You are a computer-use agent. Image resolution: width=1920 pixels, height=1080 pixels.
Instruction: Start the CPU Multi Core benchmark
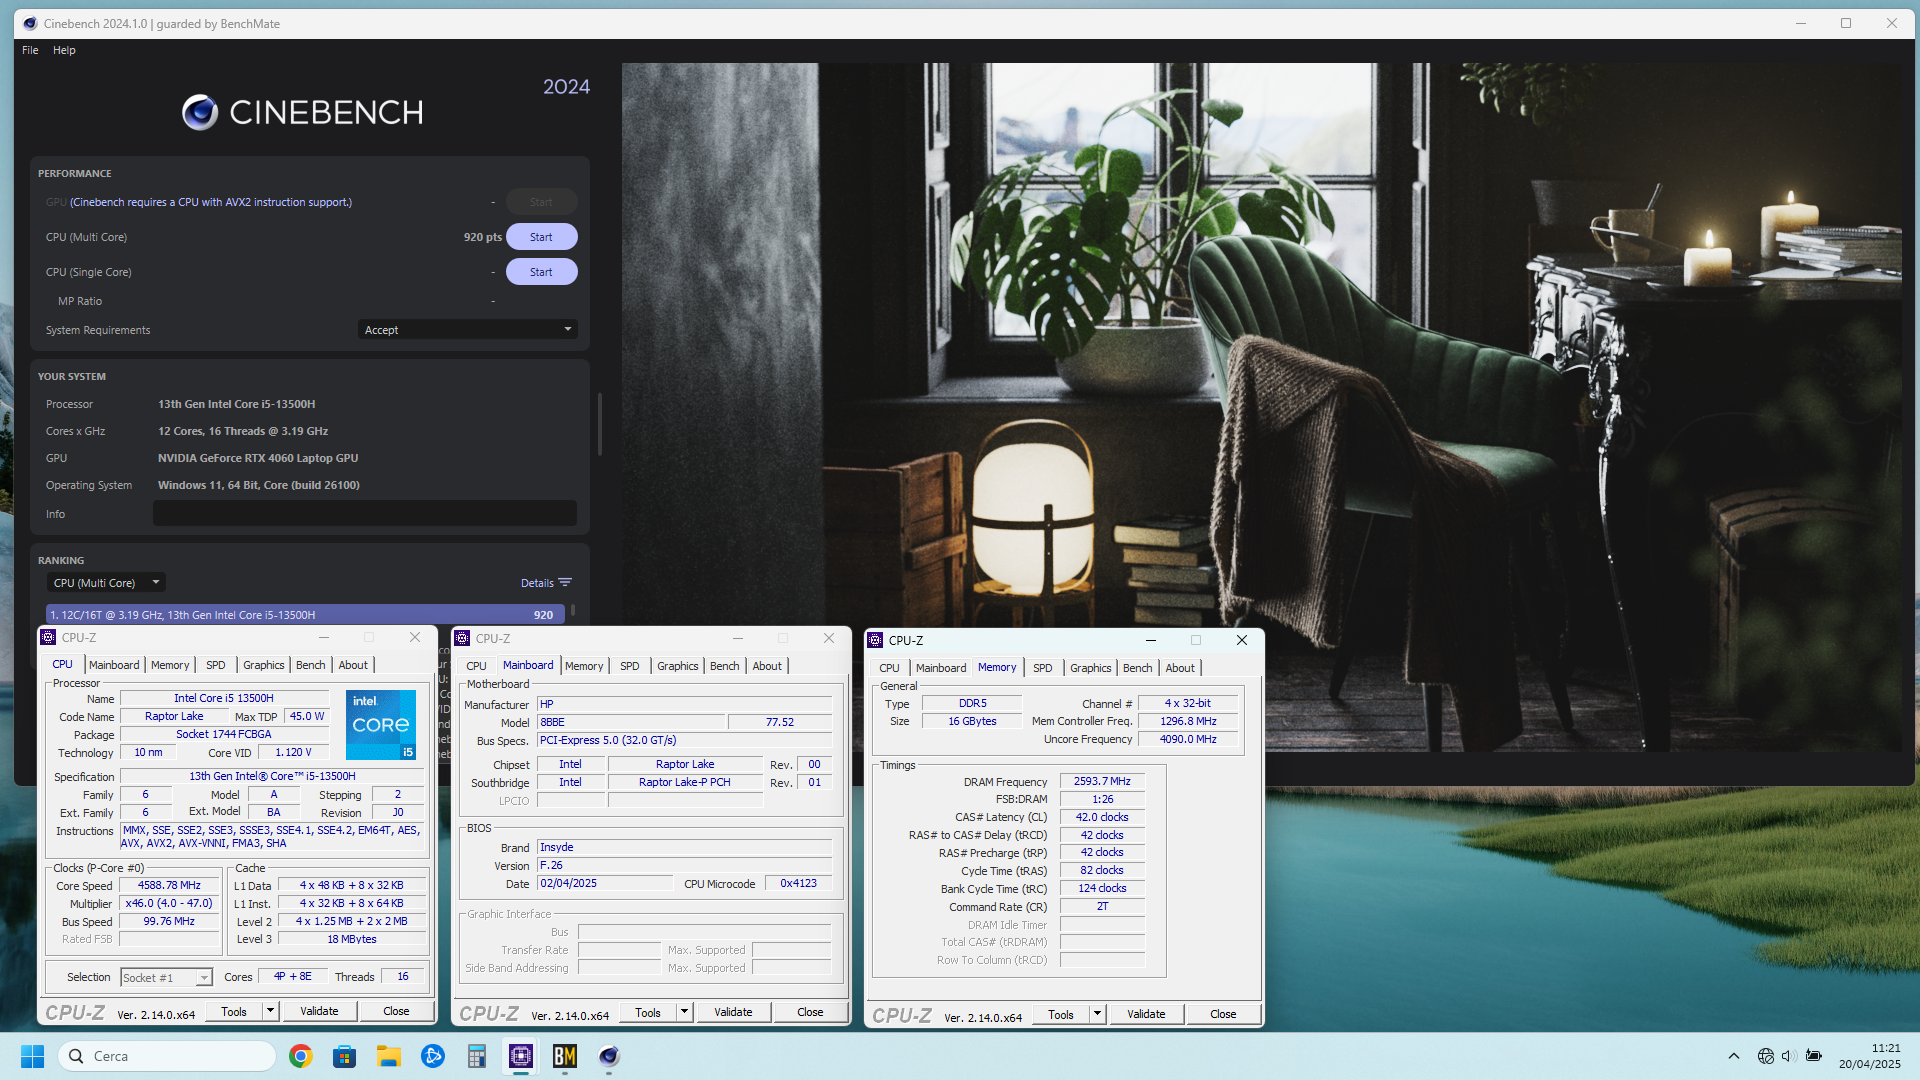point(541,237)
